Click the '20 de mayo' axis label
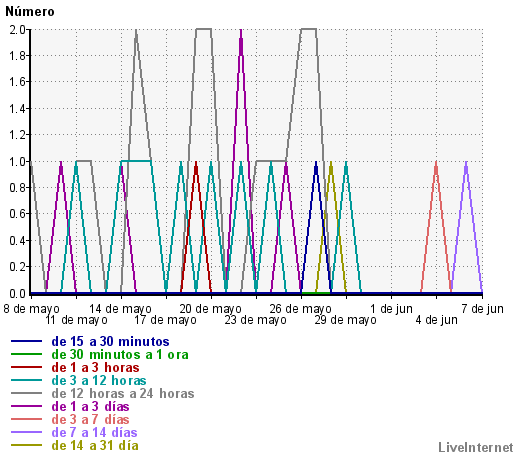 pos(211,309)
